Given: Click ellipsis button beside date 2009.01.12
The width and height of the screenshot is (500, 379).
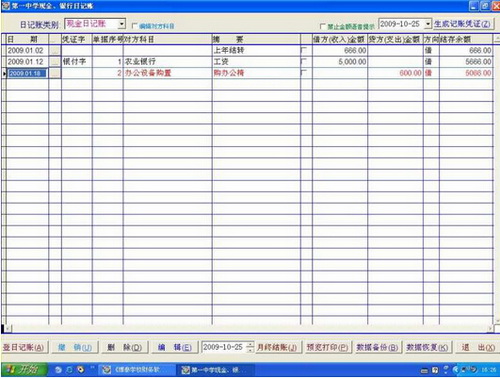Looking at the screenshot, I should click(x=55, y=62).
